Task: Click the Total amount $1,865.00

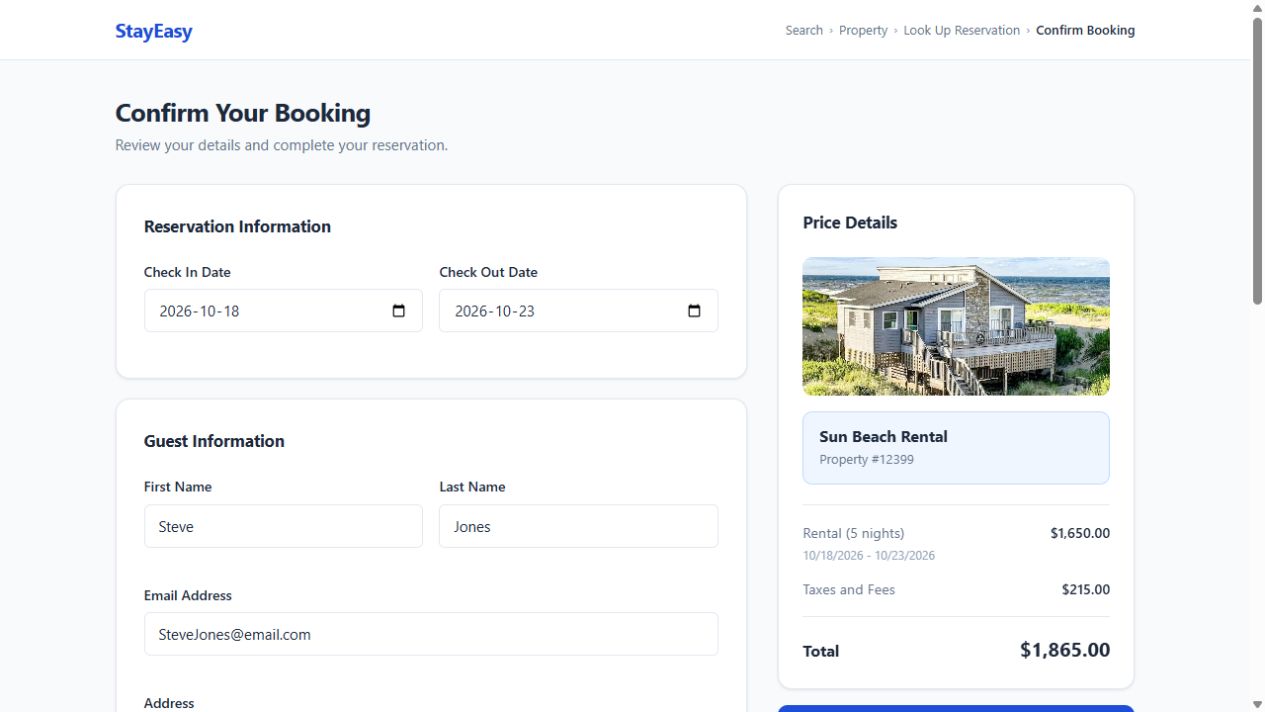Action: (1065, 650)
